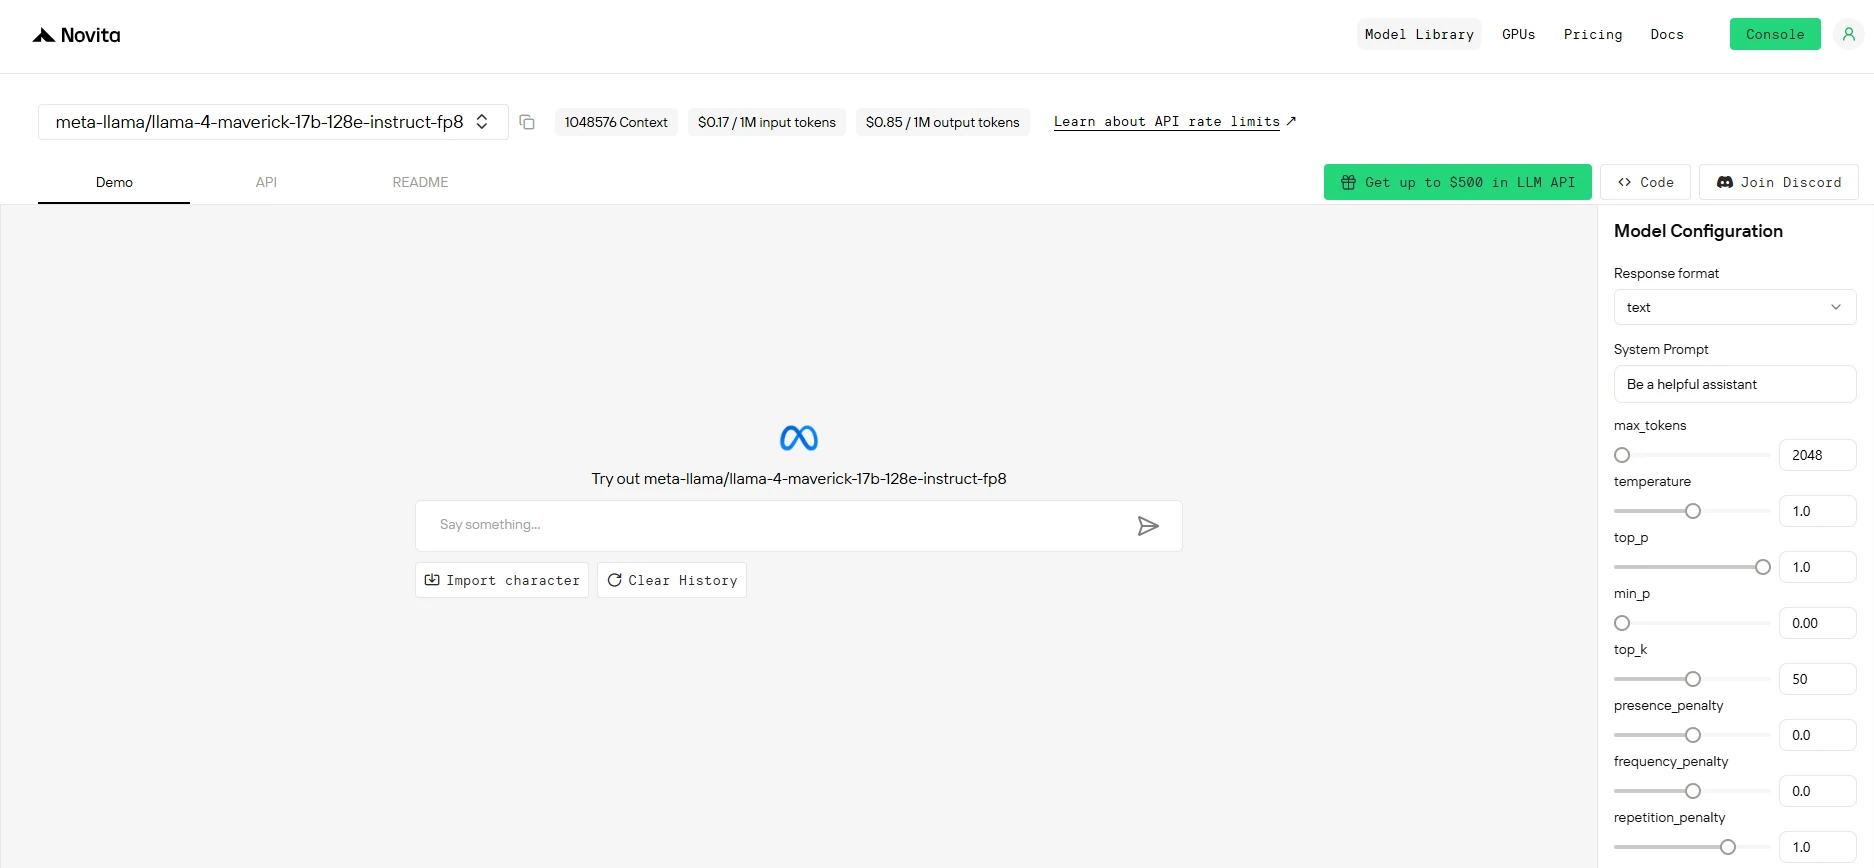Click the 1048576 Context badge
1874x868 pixels.
tap(616, 122)
